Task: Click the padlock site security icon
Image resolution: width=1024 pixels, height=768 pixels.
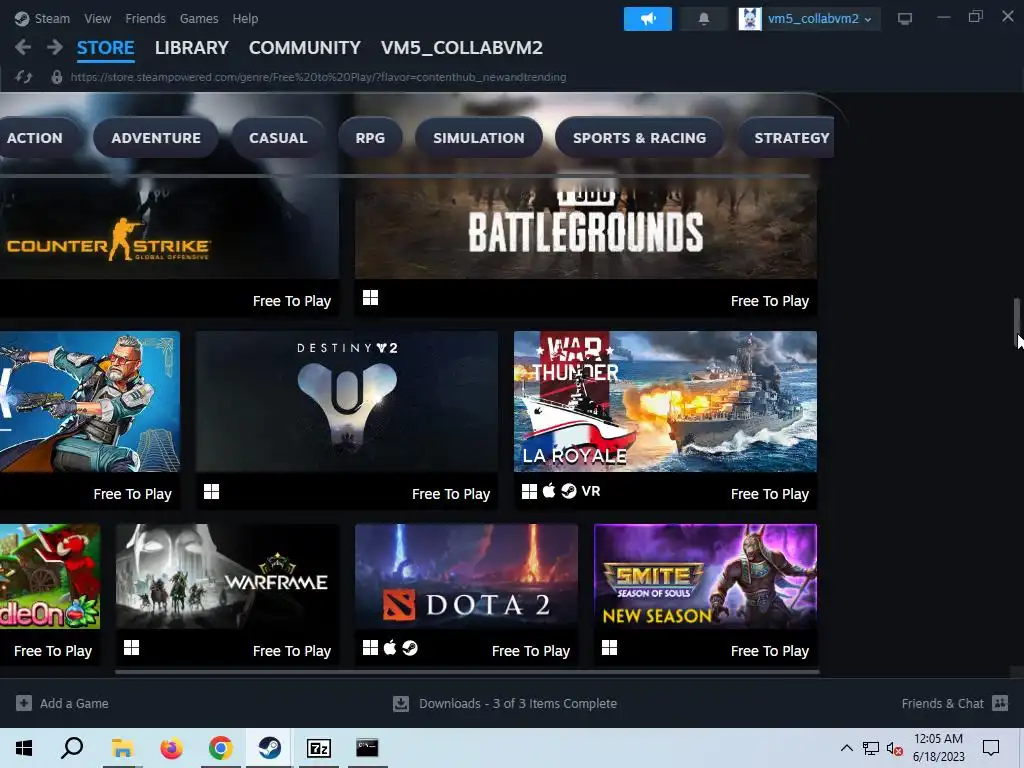Action: point(57,77)
